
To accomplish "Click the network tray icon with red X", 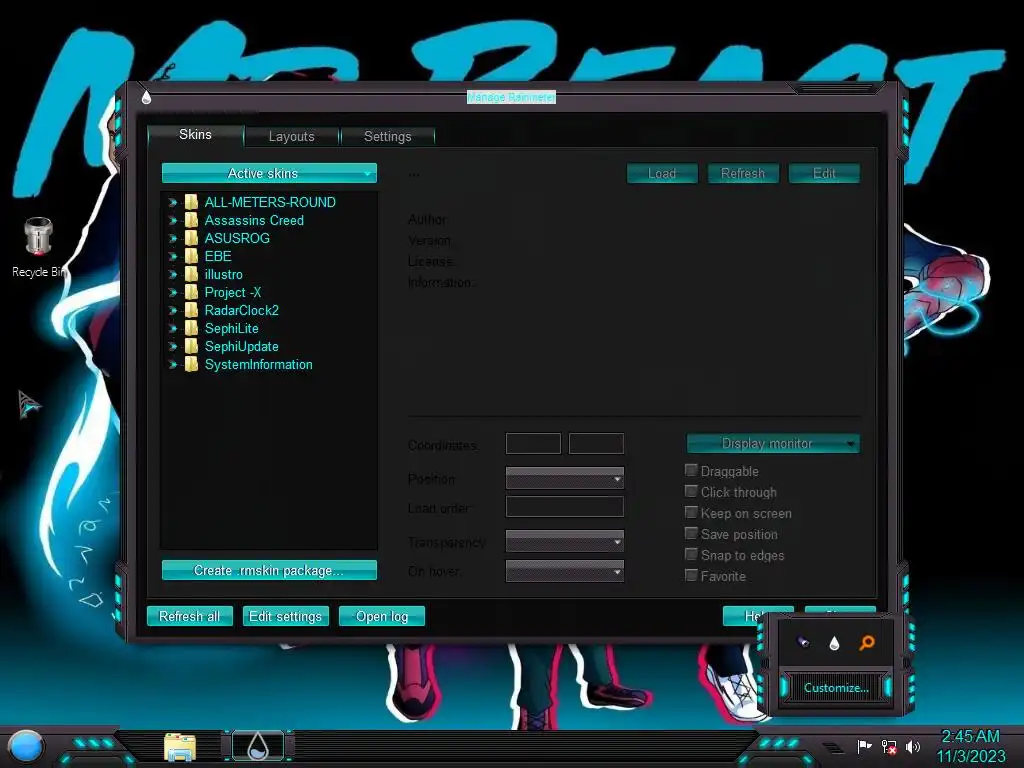I will [889, 746].
